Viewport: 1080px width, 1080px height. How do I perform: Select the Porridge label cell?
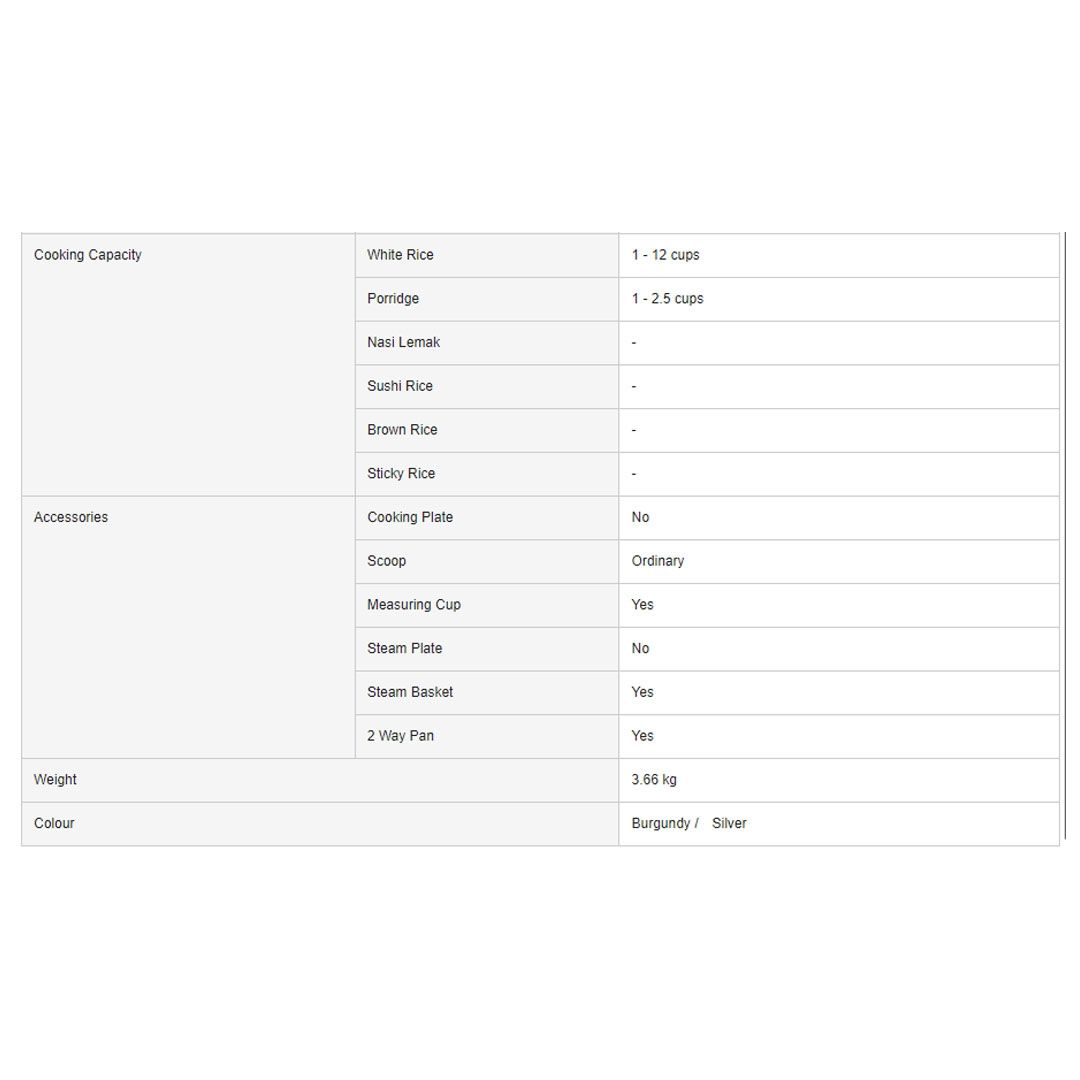tap(393, 299)
